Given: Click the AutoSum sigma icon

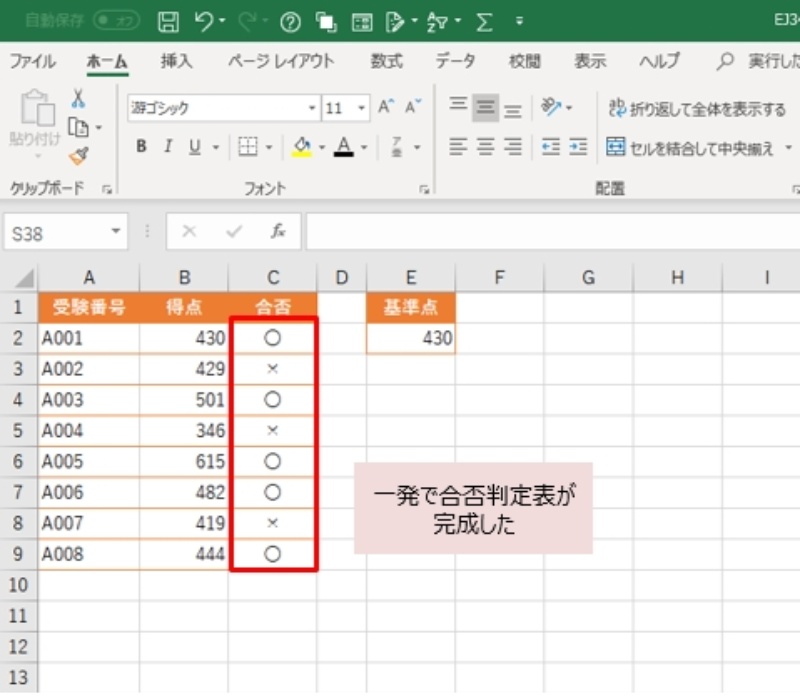Looking at the screenshot, I should point(485,21).
